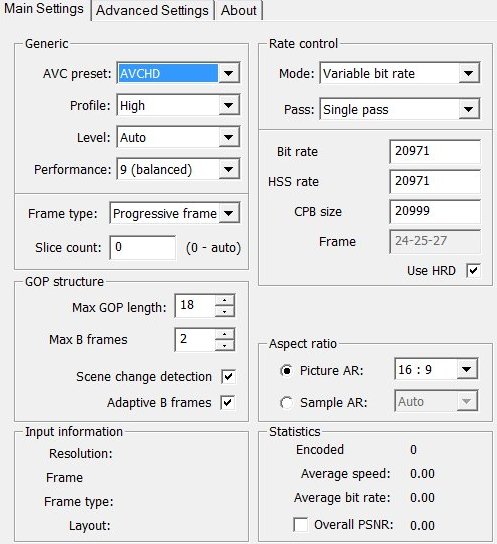Click the Bit rate input field
This screenshot has height=544, width=497.
(435, 151)
